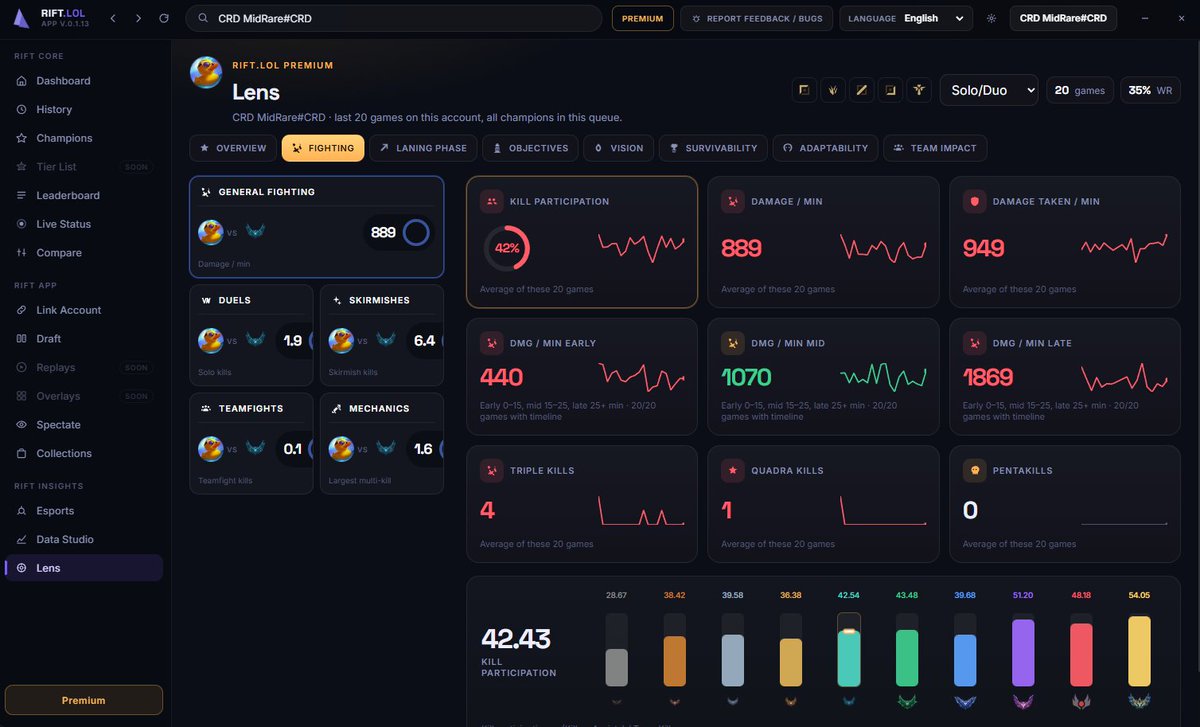1200x727 pixels.
Task: Filter by jungle role icon
Action: [832, 90]
